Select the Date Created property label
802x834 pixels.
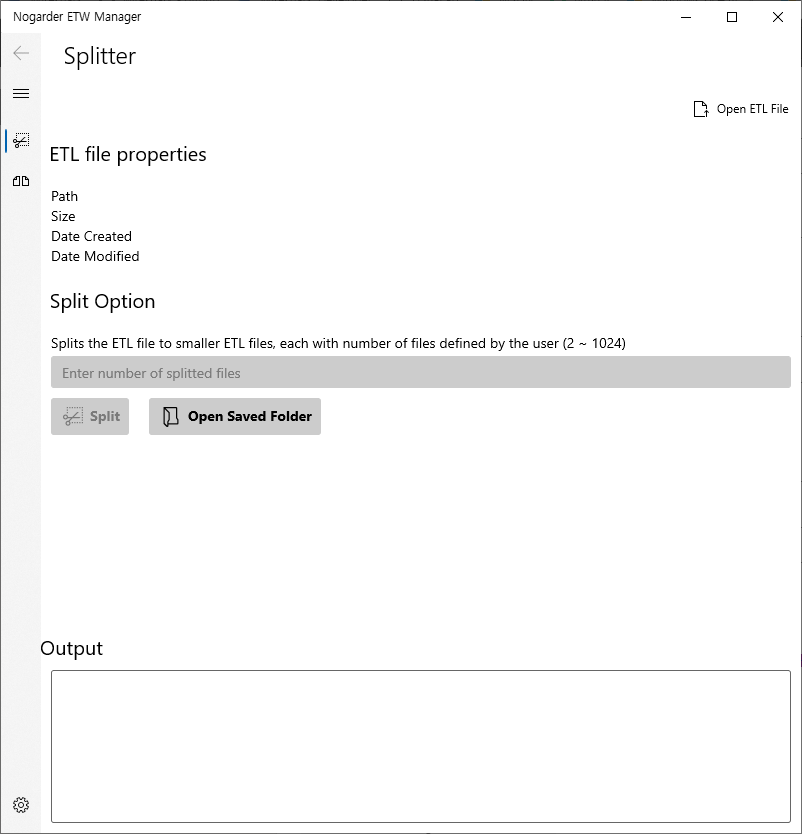pos(91,236)
